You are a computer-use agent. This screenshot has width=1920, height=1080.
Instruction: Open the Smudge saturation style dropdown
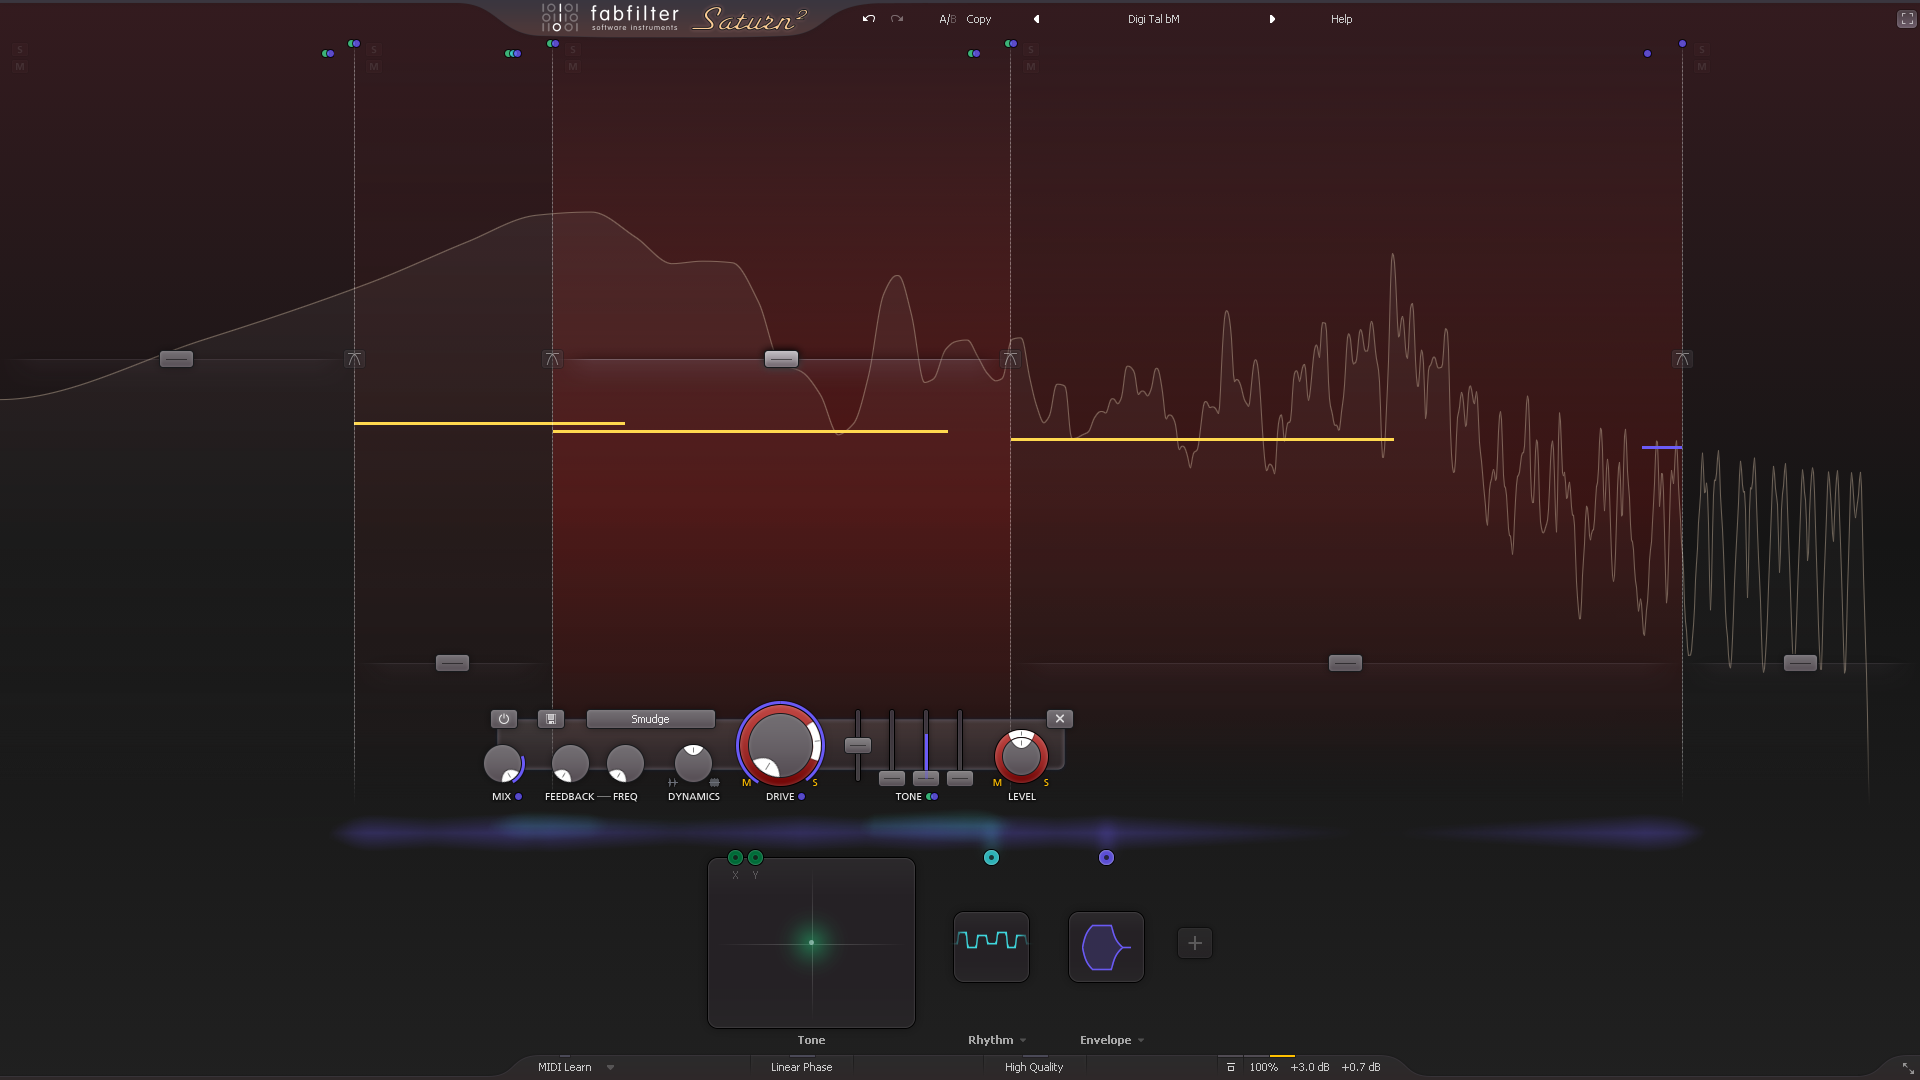pos(650,719)
